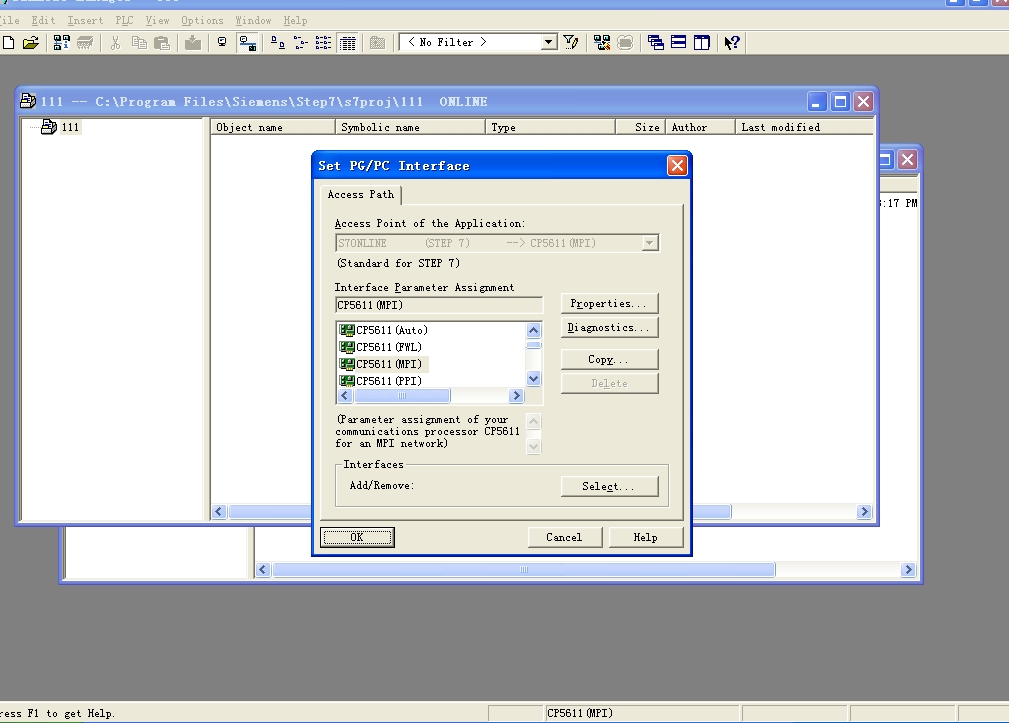Click the Cut scissors icon
Image resolution: width=1009 pixels, height=723 pixels.
[x=115, y=42]
